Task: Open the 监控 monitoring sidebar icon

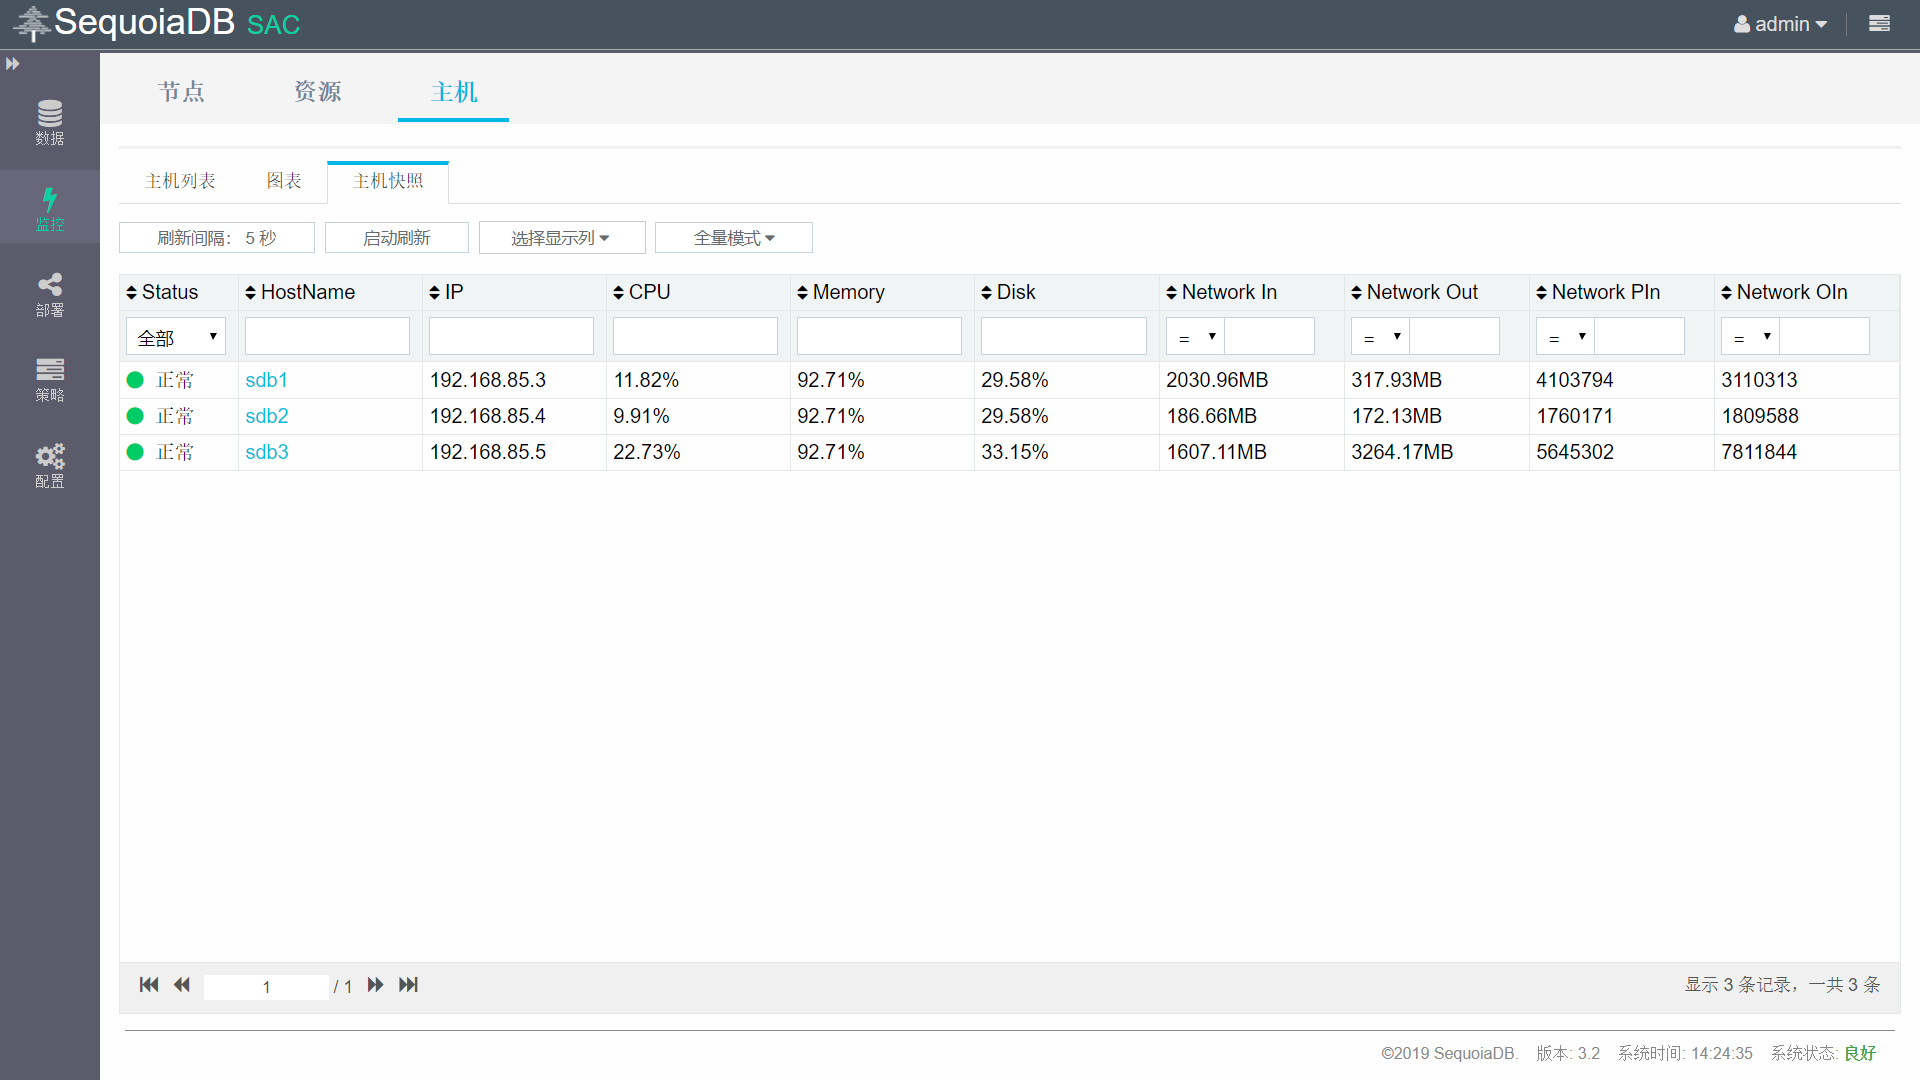Action: pos(49,208)
